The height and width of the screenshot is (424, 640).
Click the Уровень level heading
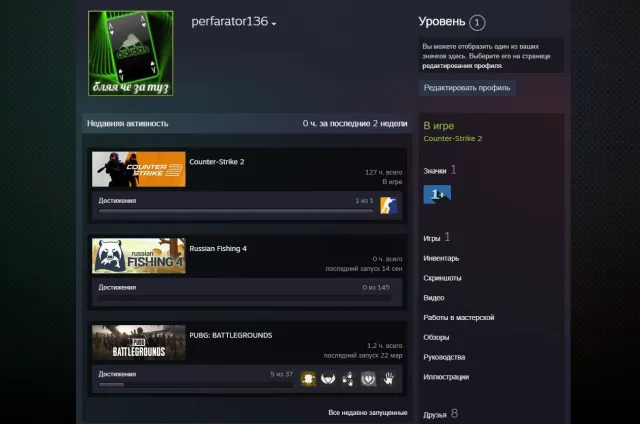[x=442, y=22]
